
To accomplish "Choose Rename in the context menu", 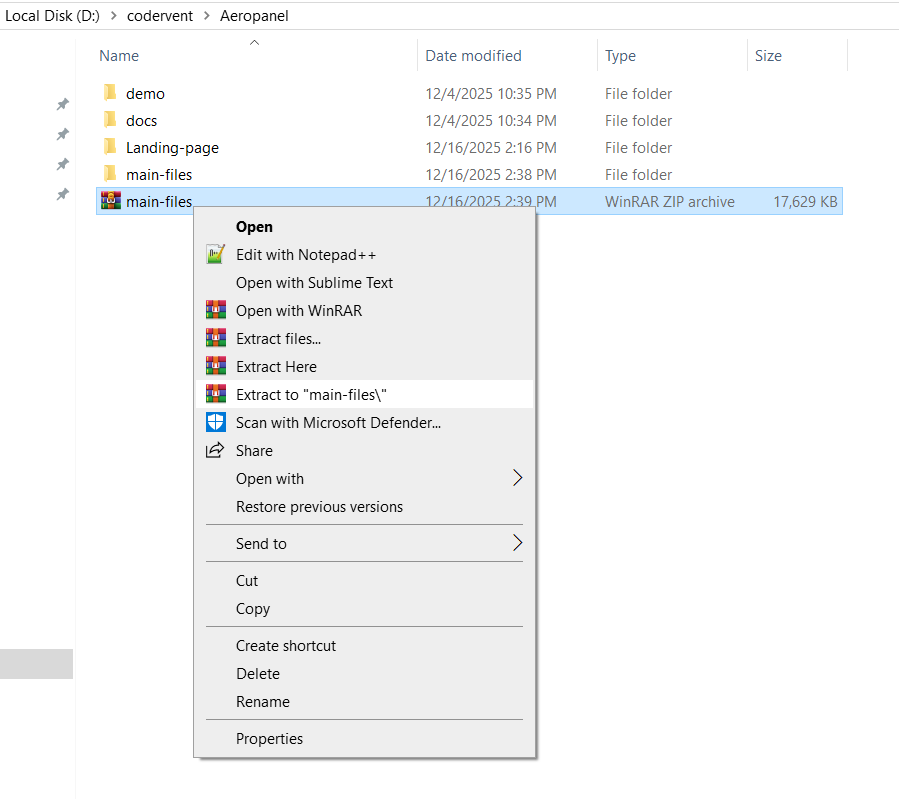I will point(262,702).
